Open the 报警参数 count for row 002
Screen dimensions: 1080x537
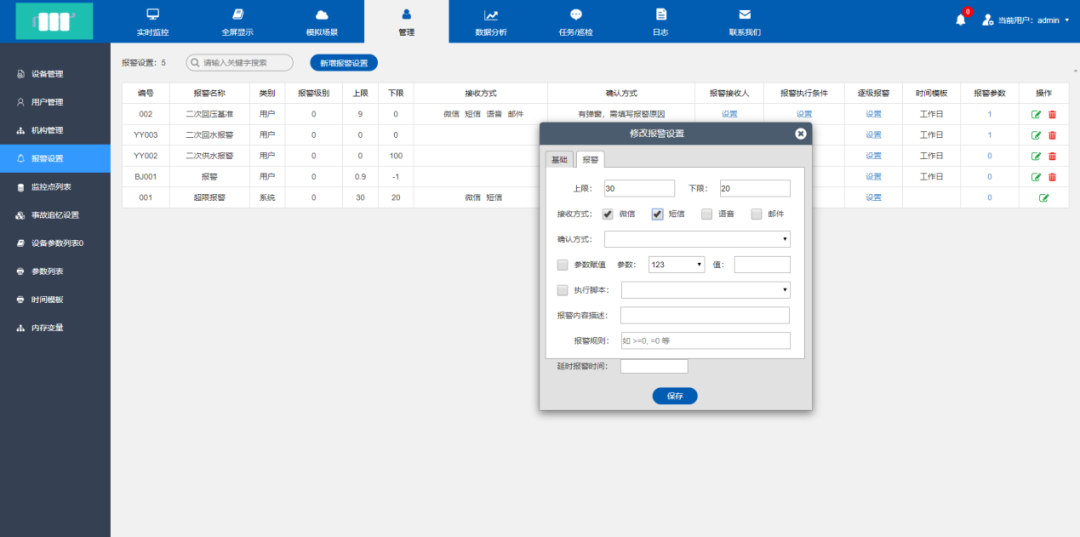click(x=990, y=114)
